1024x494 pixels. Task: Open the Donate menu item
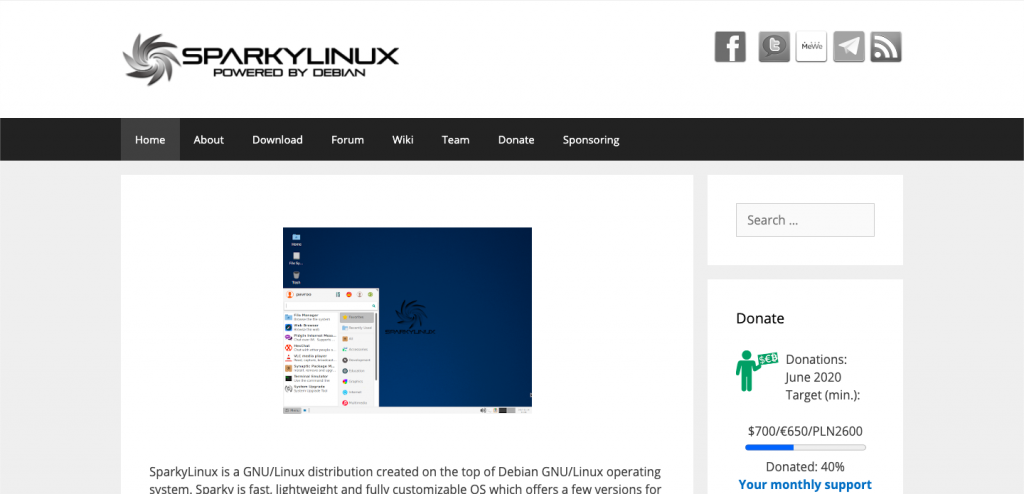pyautogui.click(x=516, y=140)
